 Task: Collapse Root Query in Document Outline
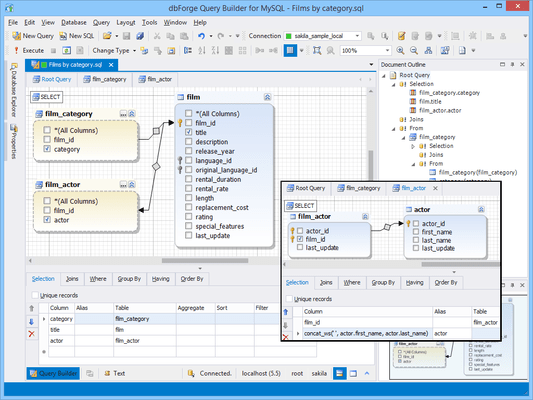[384, 75]
